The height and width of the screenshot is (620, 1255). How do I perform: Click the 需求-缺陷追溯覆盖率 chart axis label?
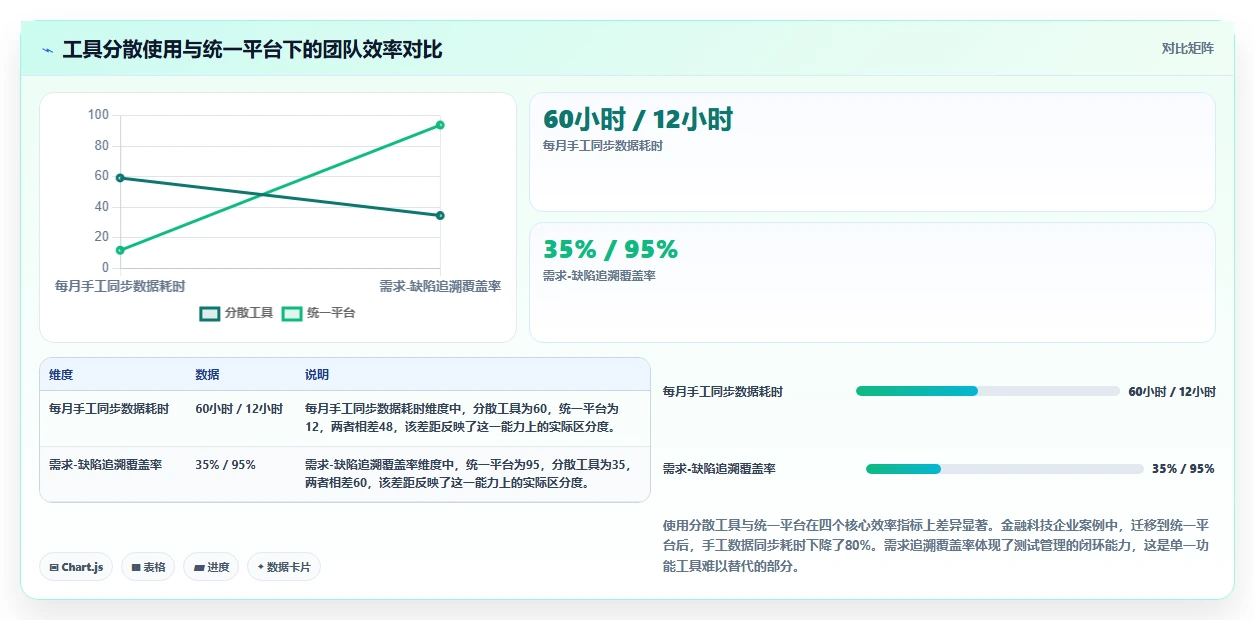click(440, 286)
